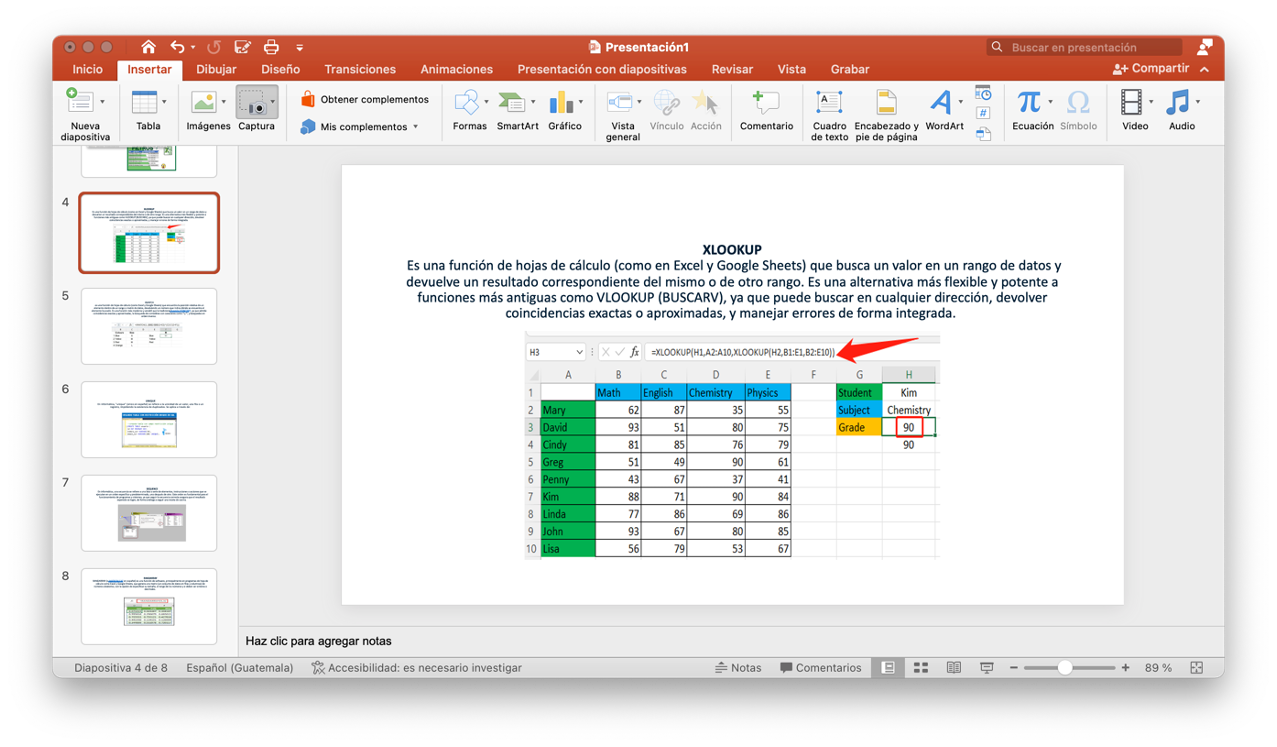Open the Diseño ribbon tab
The height and width of the screenshot is (747, 1277).
[280, 69]
